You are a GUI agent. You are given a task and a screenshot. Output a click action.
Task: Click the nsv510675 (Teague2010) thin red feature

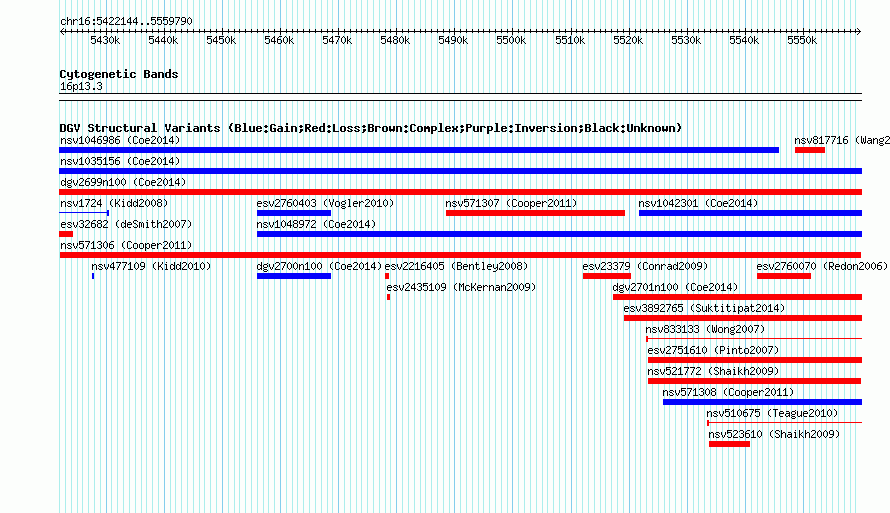click(784, 423)
